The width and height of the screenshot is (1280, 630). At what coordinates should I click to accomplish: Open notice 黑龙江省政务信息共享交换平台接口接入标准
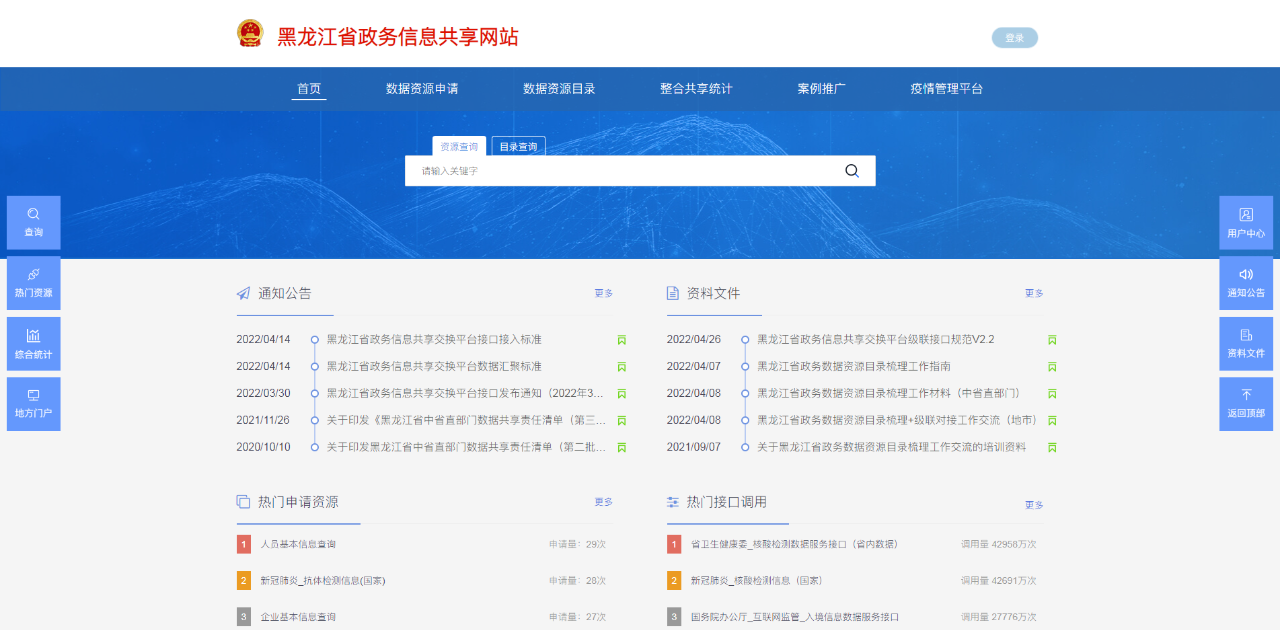(434, 340)
